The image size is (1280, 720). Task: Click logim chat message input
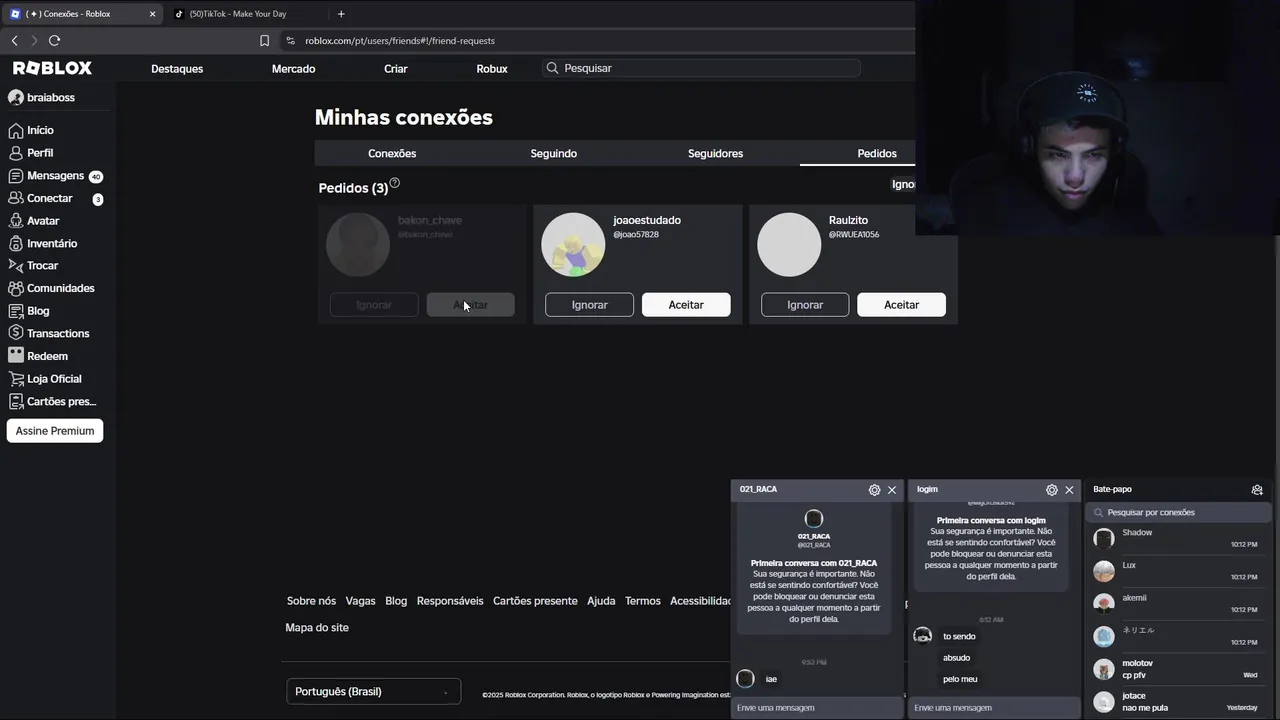[994, 708]
